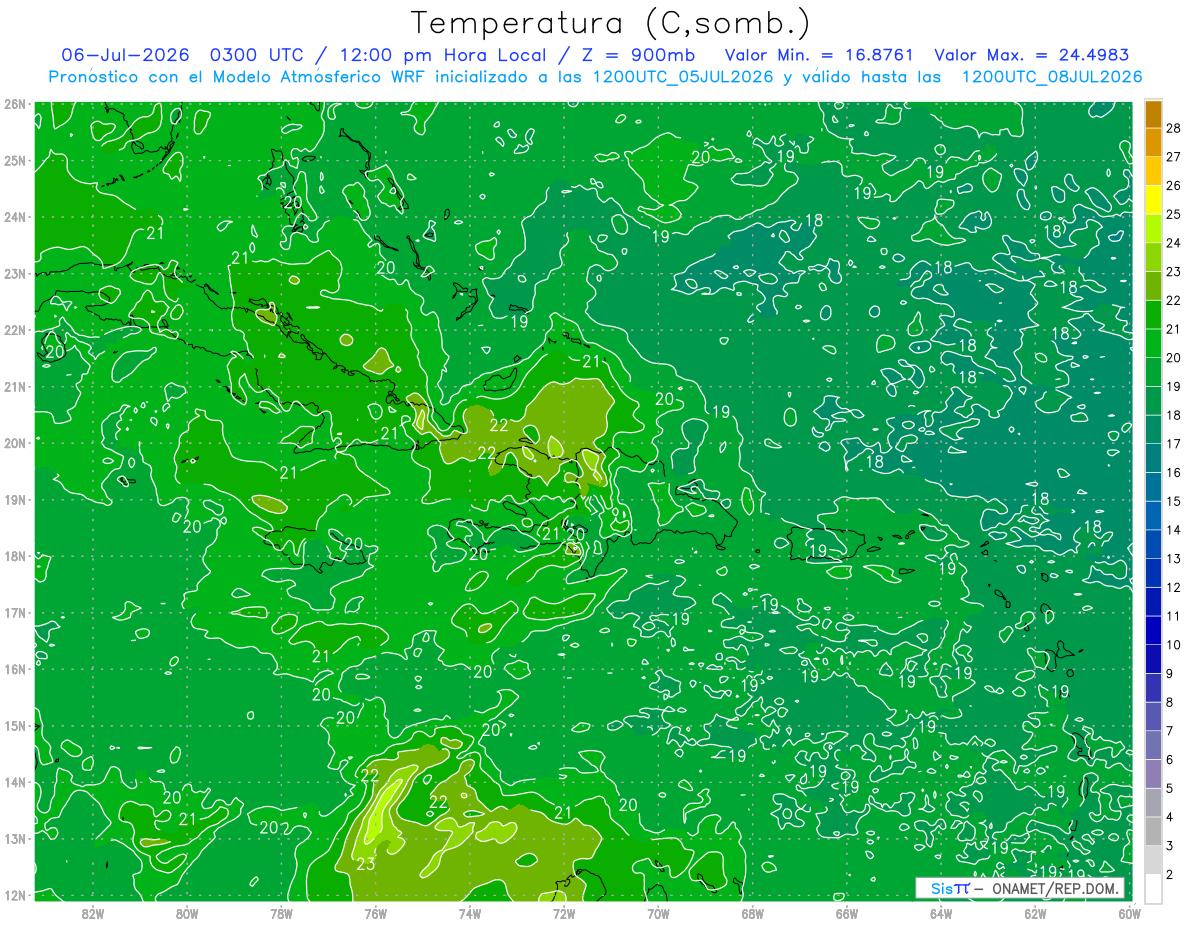The image size is (1200, 927).
Task: Click the longitude axis label "62W"
Action: pyautogui.click(x=1035, y=914)
